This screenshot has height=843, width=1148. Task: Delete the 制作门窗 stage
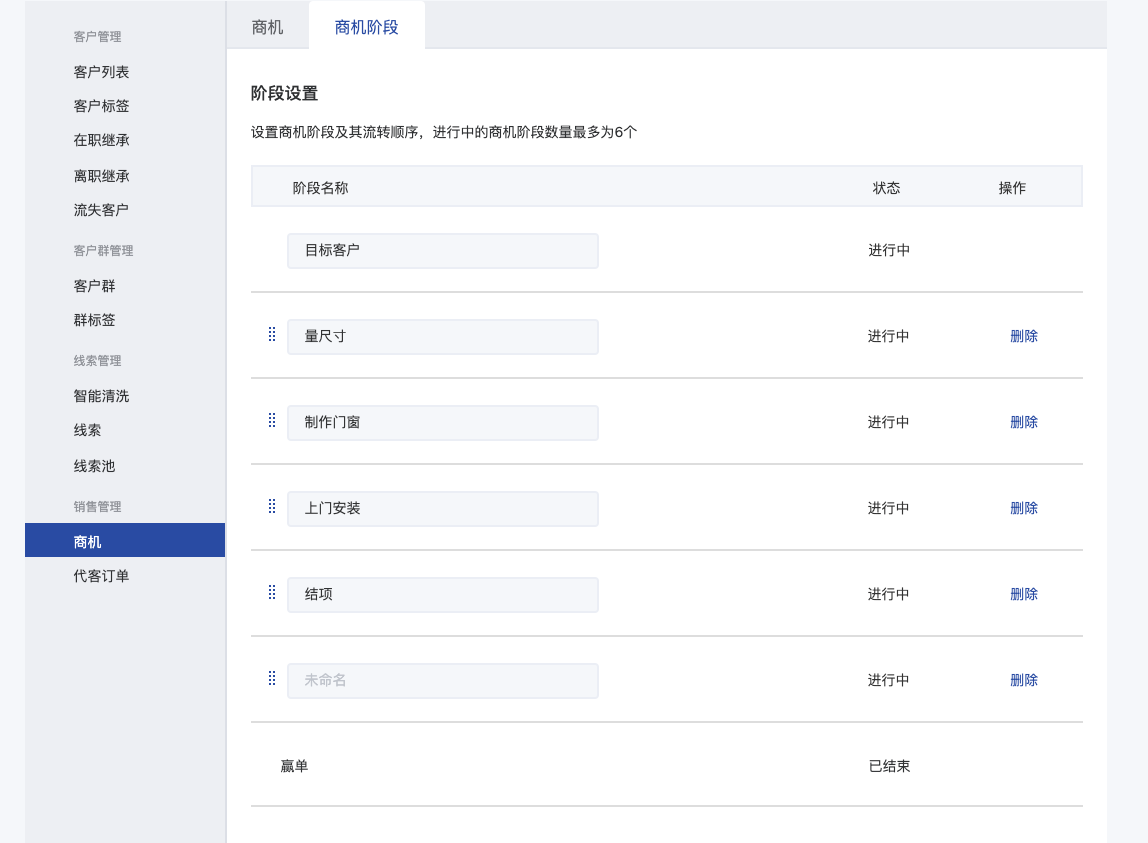(x=1024, y=422)
